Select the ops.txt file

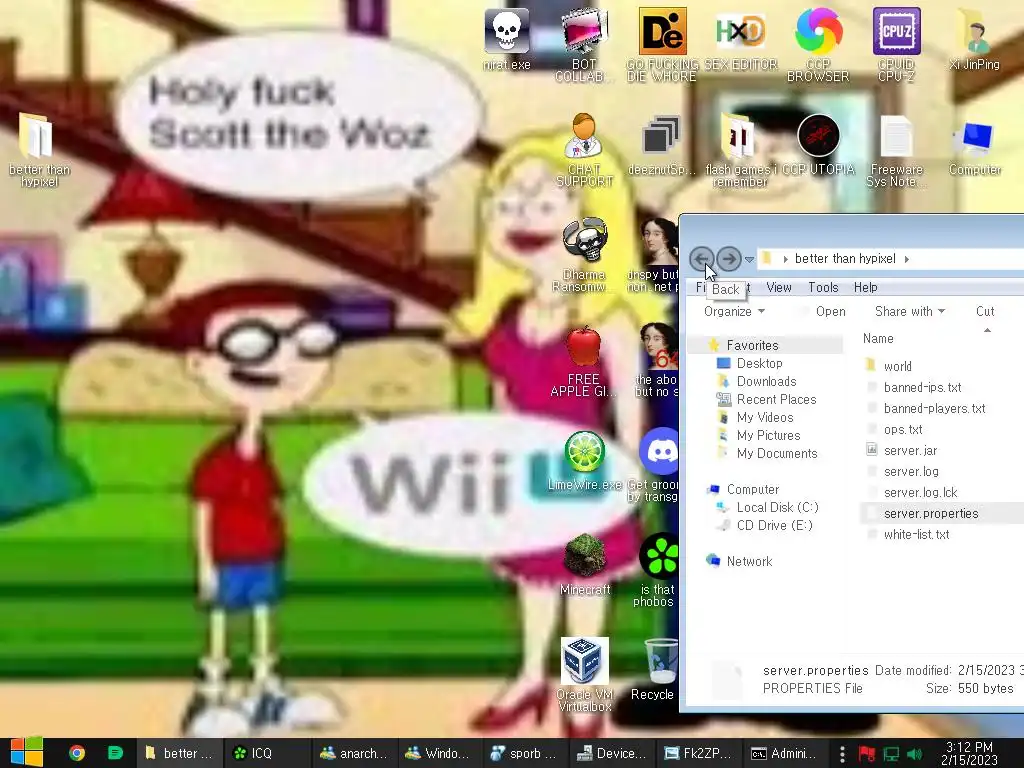point(903,429)
